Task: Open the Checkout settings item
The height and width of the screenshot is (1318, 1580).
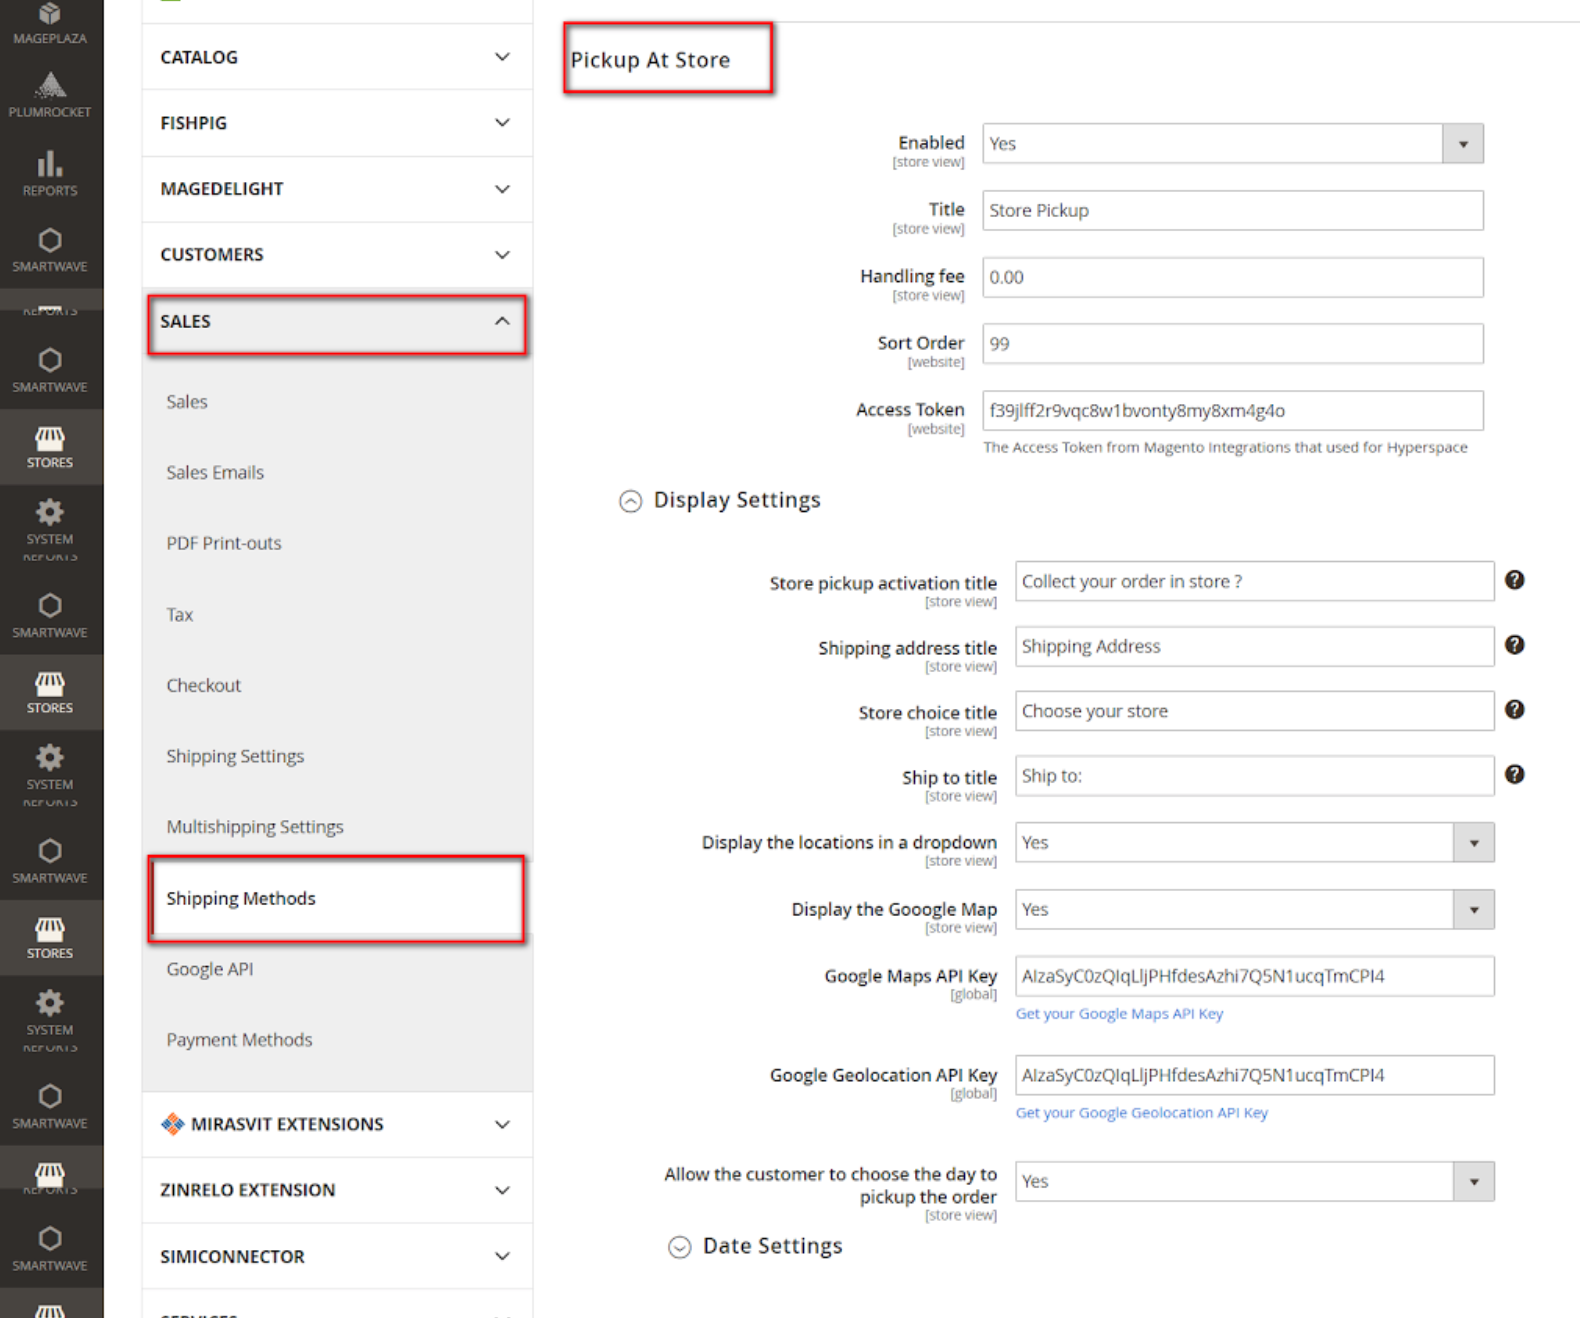Action: click(203, 685)
